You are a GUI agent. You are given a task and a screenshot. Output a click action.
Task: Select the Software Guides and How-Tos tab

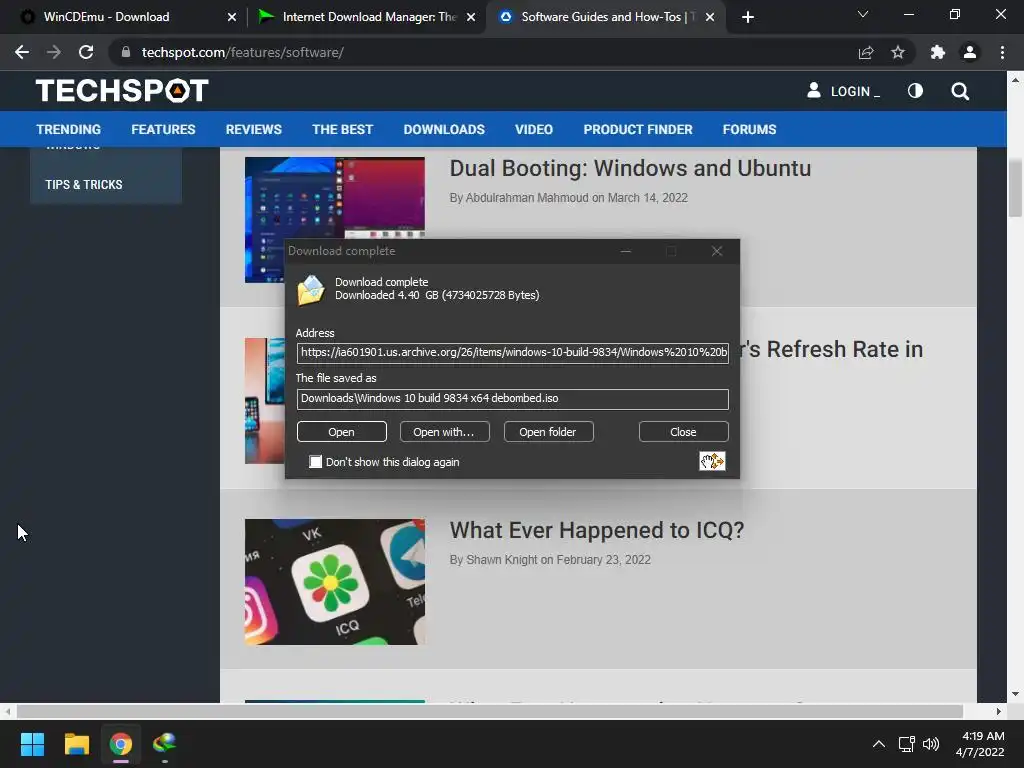[607, 17]
